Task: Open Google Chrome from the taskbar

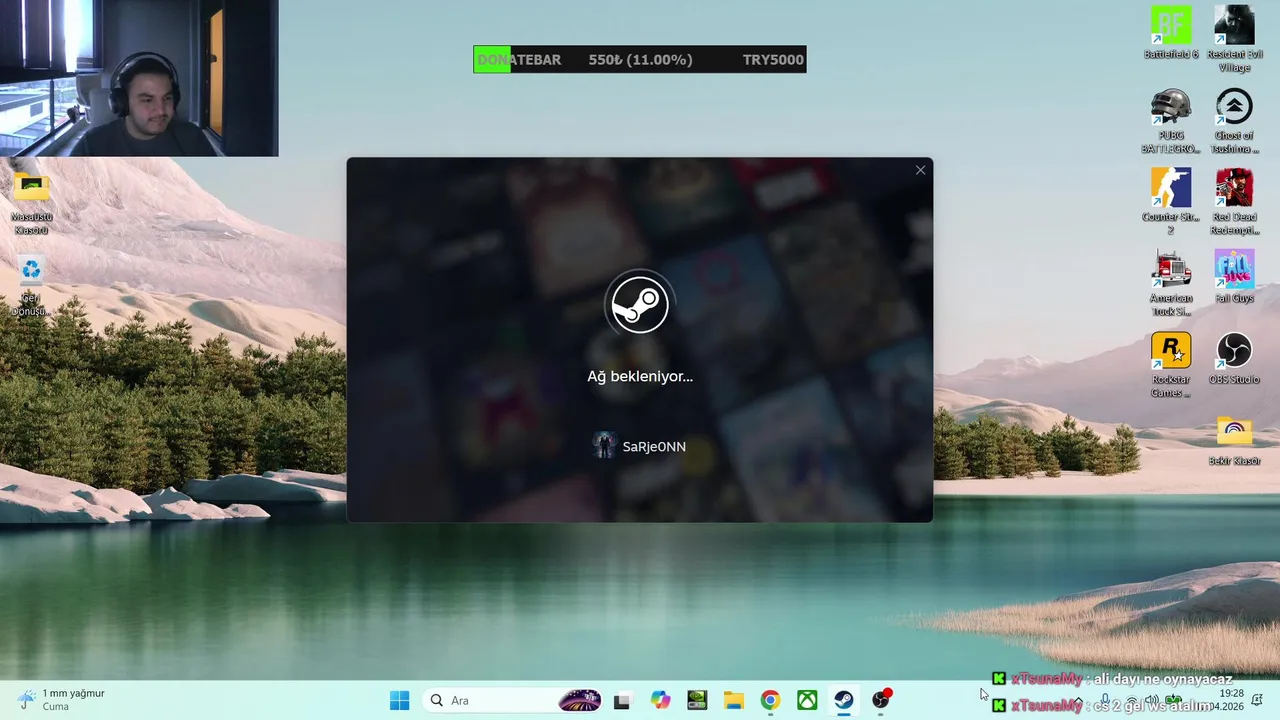Action: coord(770,700)
